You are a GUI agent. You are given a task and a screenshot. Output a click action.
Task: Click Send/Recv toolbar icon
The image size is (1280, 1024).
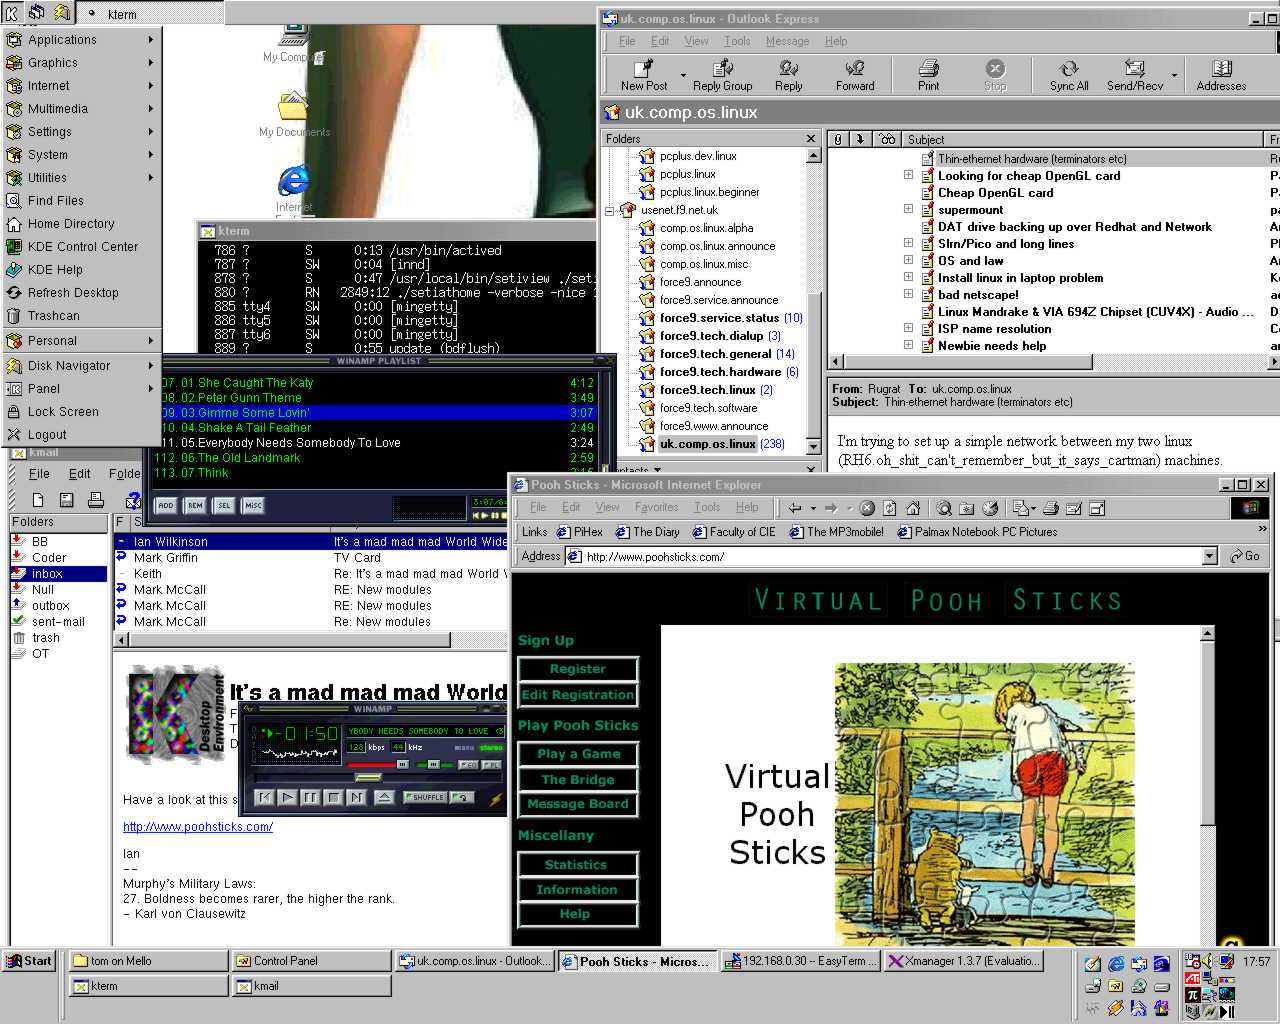click(1134, 75)
